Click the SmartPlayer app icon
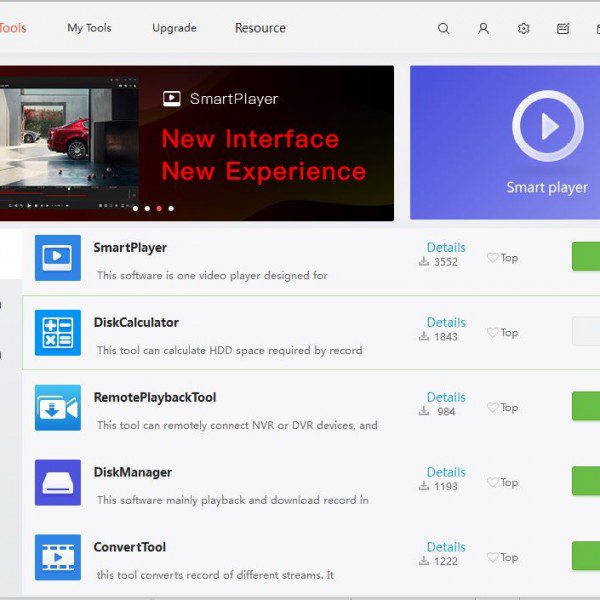 coord(58,258)
